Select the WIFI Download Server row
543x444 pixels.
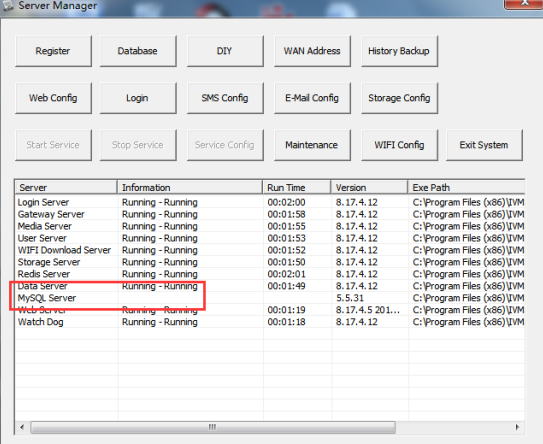pyautogui.click(x=270, y=250)
